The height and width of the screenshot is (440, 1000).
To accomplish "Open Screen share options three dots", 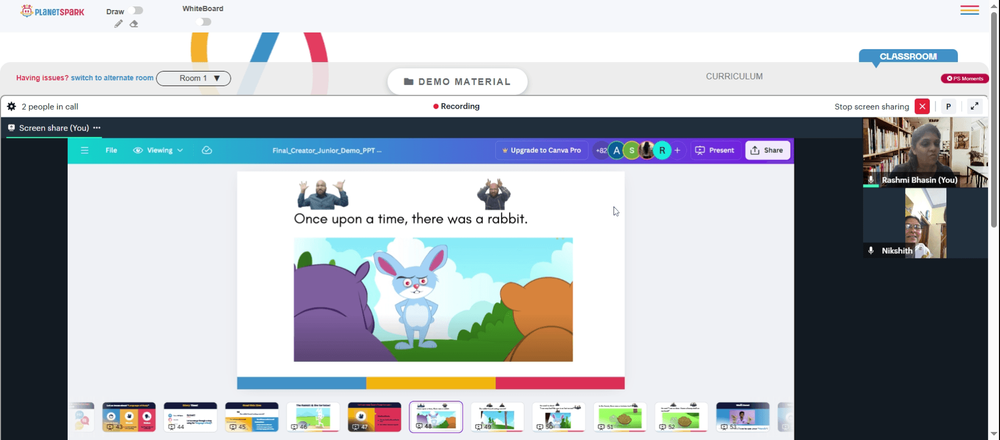I will pyautogui.click(x=97, y=128).
